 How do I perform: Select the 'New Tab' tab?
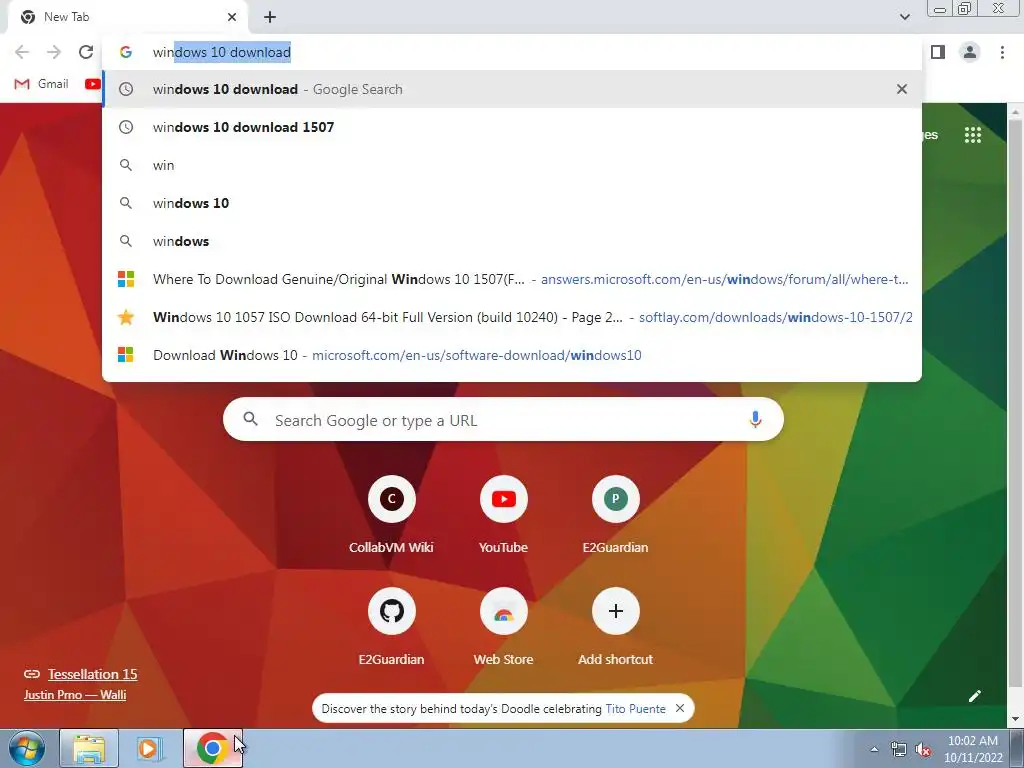pyautogui.click(x=128, y=17)
